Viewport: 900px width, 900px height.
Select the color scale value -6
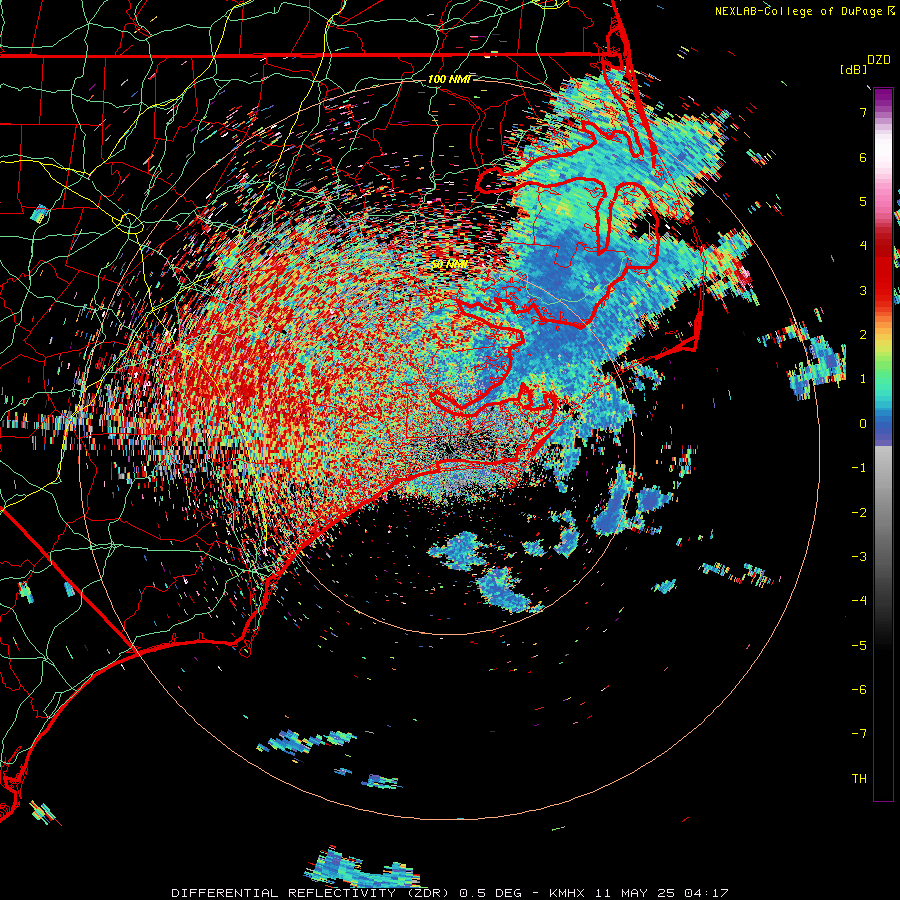tap(859, 690)
